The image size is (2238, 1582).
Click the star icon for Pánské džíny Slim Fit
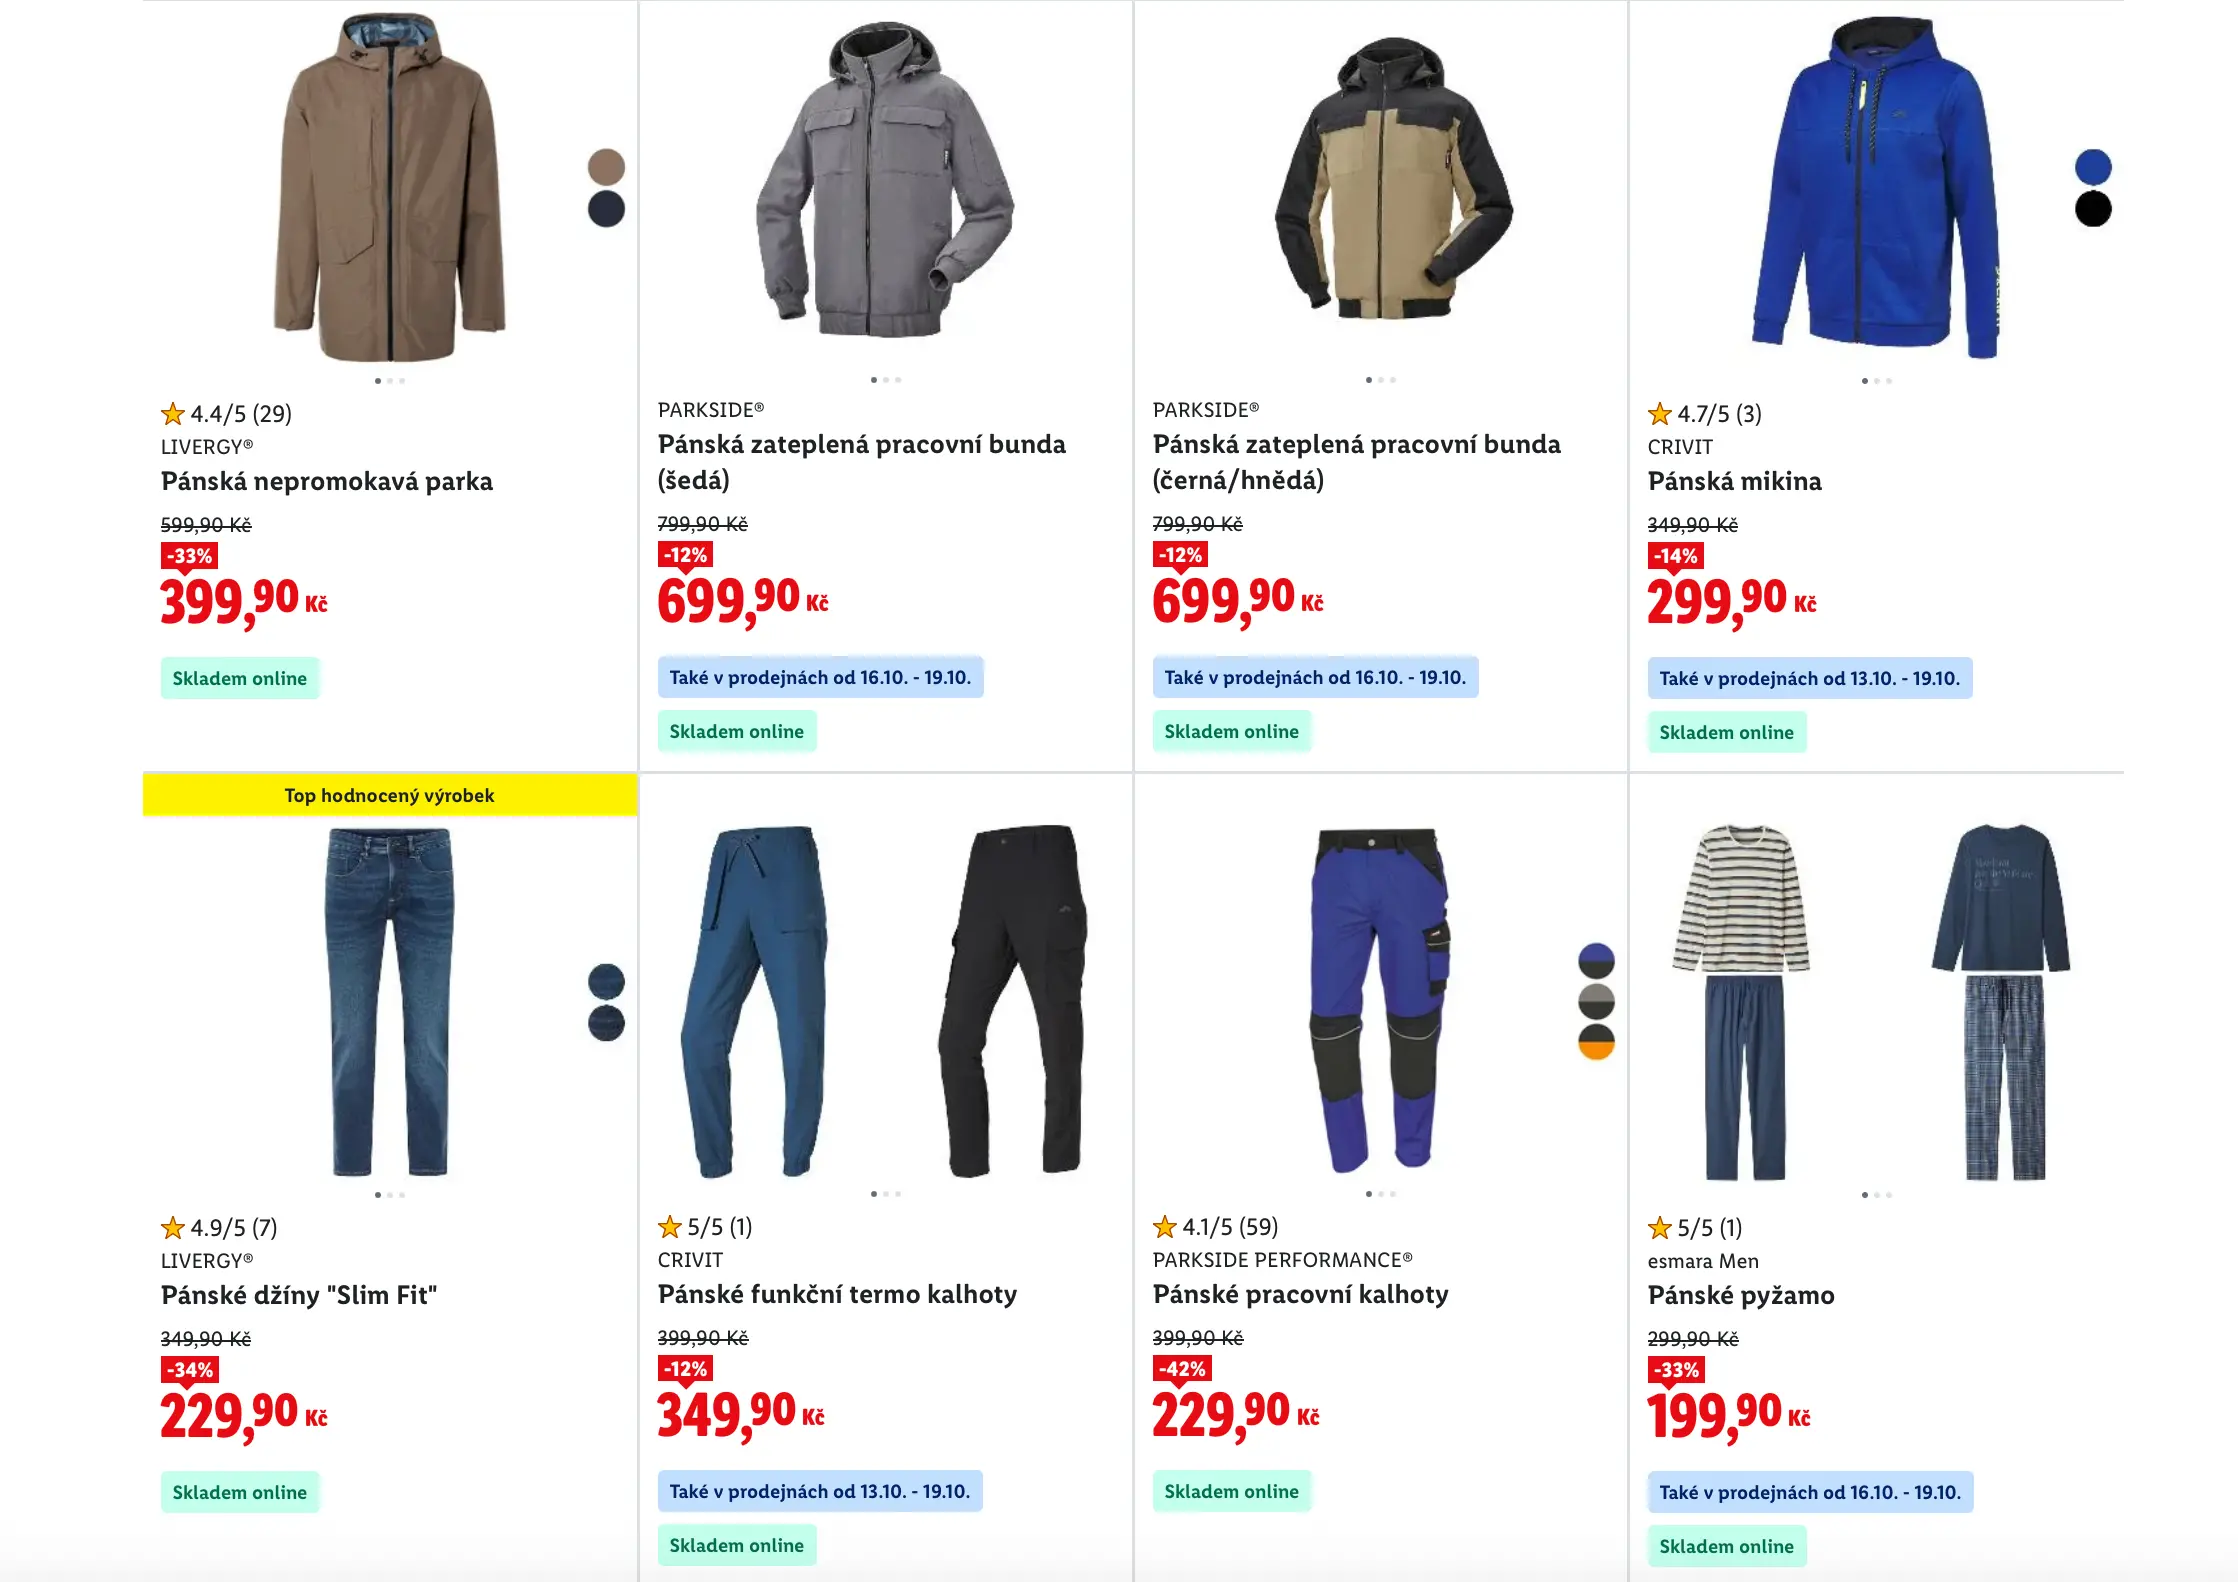pos(173,1227)
